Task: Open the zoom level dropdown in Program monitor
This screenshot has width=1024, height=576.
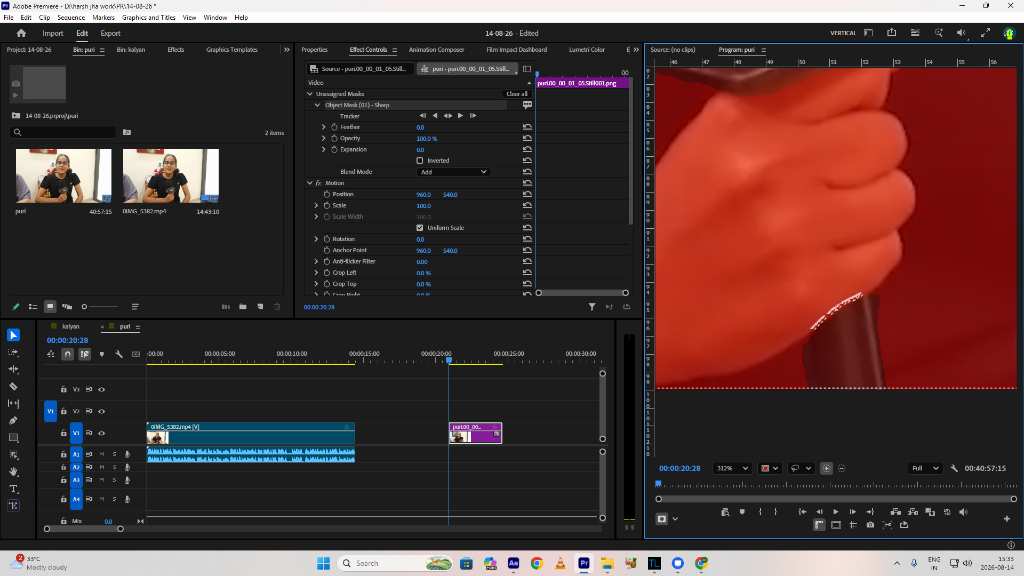Action: pos(732,468)
